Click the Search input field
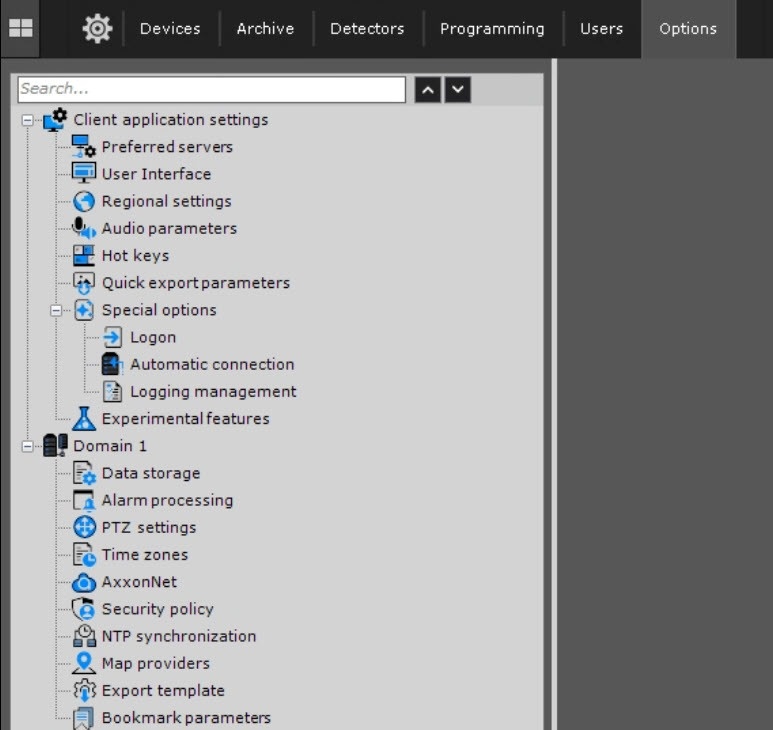Image resolution: width=773 pixels, height=730 pixels. (x=211, y=89)
